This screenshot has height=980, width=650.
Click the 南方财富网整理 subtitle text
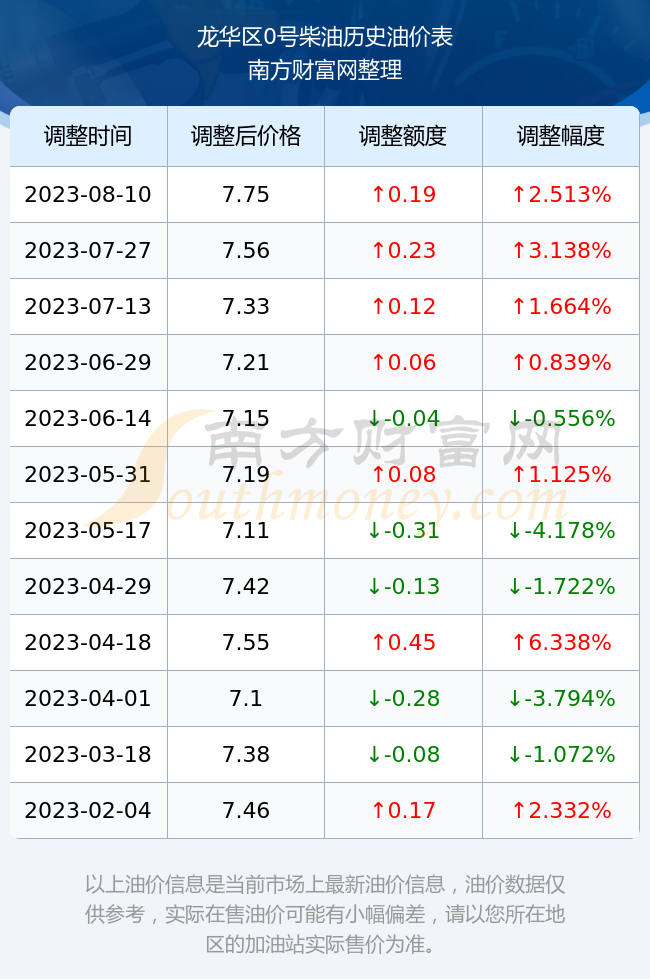(325, 69)
